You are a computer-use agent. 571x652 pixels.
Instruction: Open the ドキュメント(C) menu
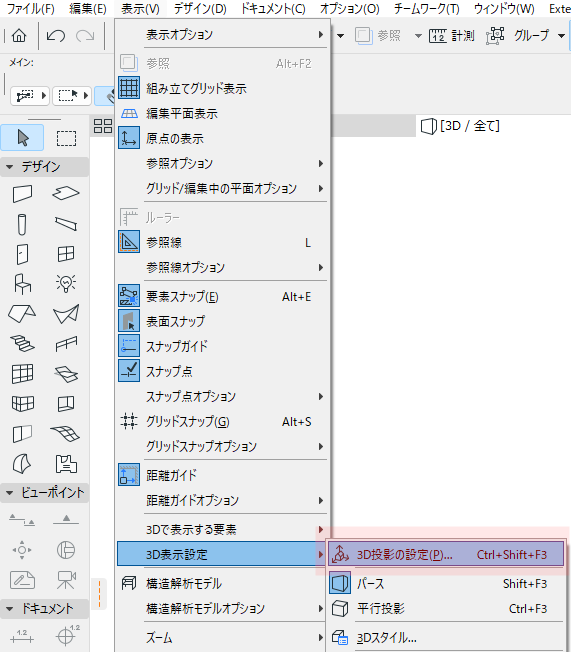pos(273,8)
